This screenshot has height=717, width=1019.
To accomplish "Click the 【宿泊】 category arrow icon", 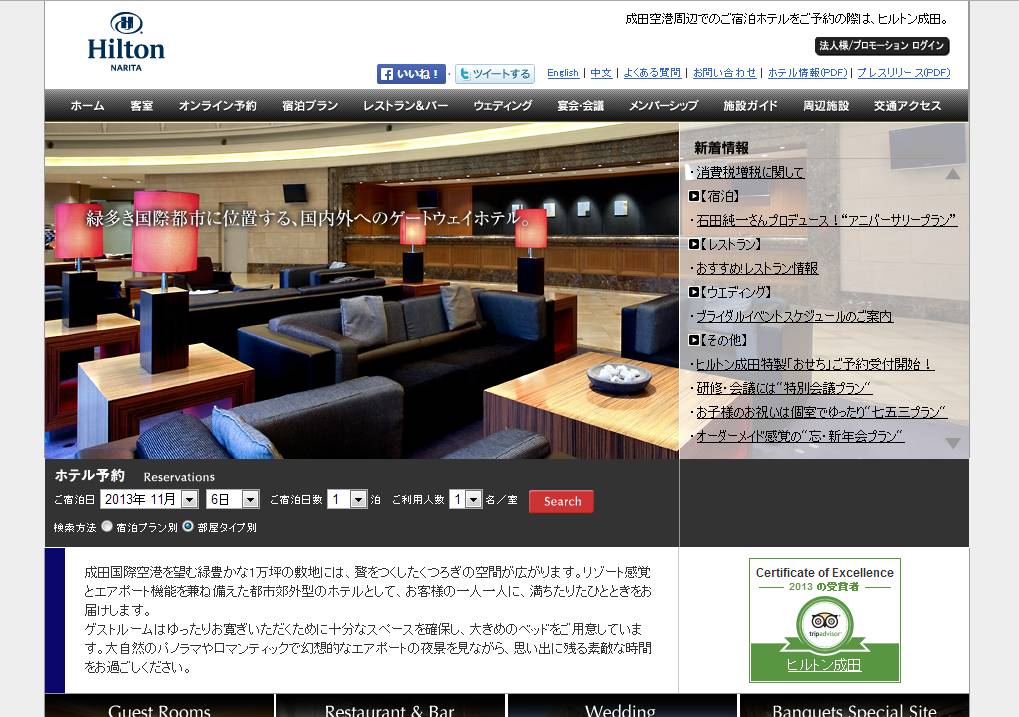I will point(693,196).
